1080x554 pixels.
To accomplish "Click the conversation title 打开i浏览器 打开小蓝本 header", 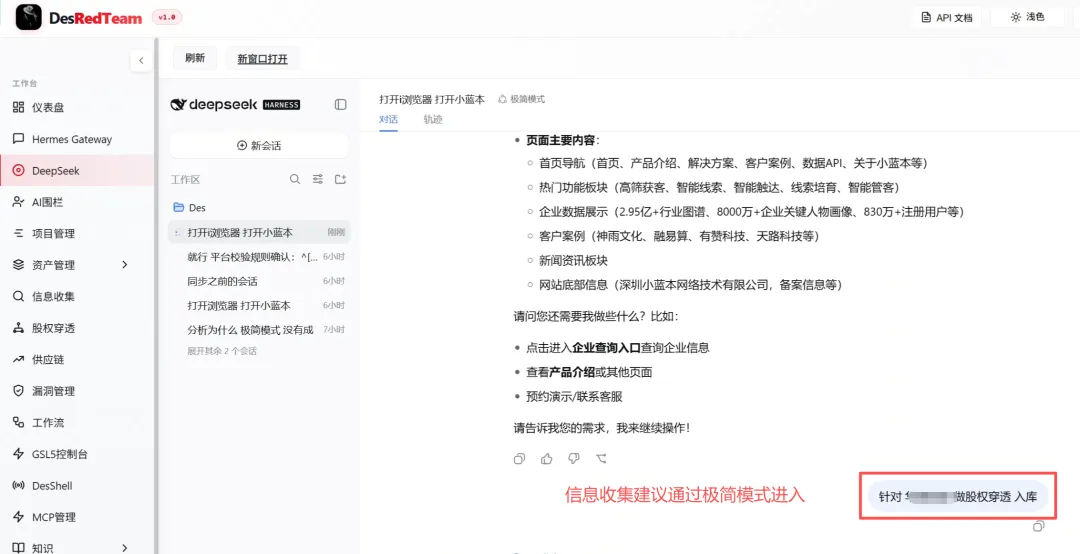I will (432, 99).
